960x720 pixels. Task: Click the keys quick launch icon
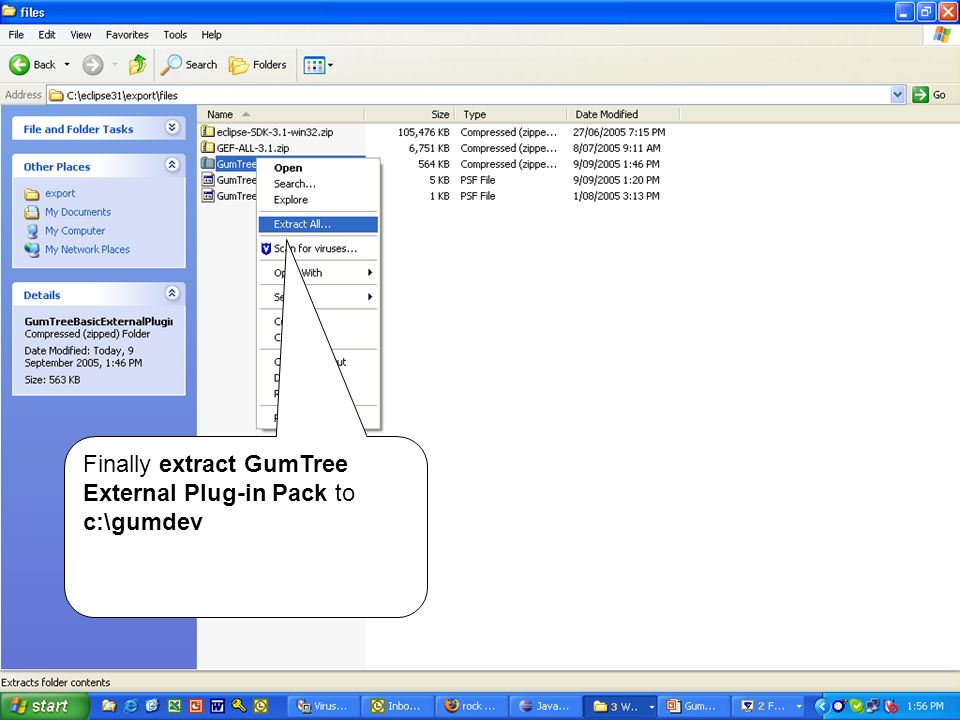239,706
